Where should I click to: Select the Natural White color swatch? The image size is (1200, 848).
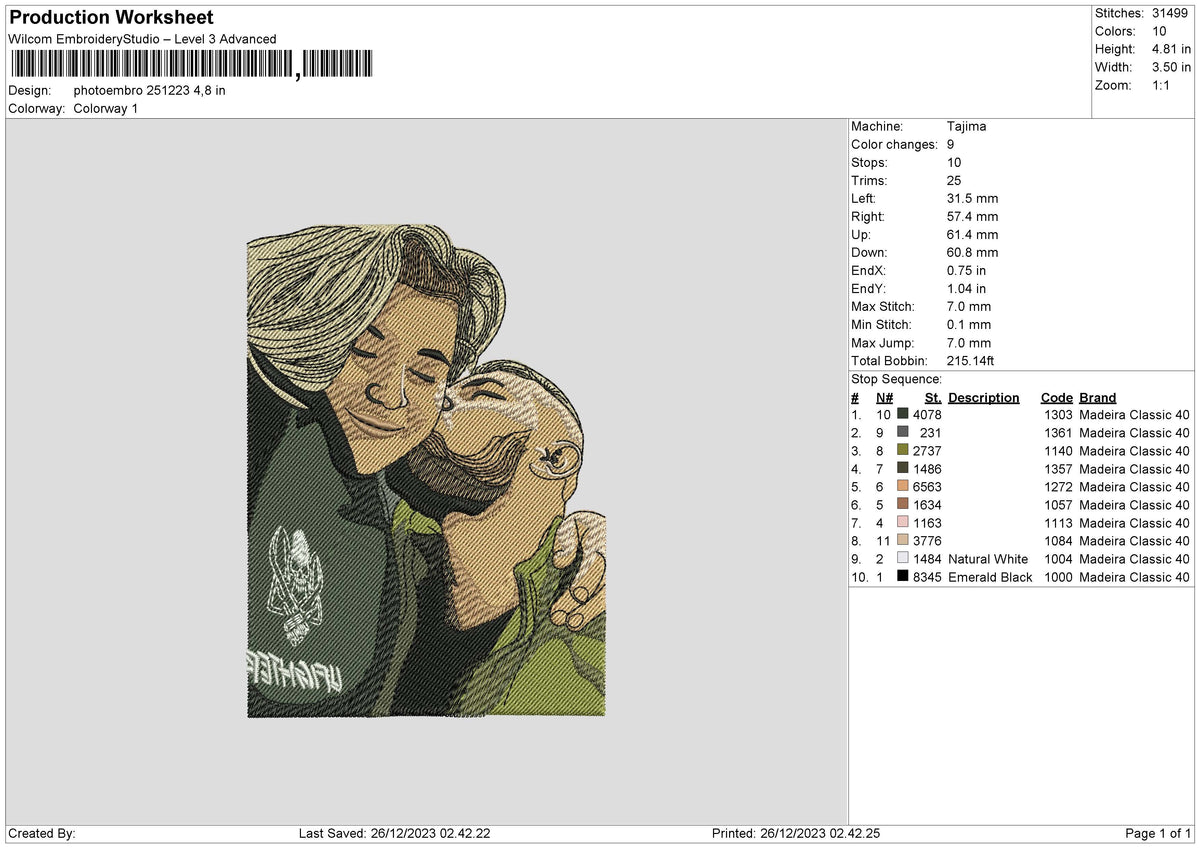pos(903,558)
